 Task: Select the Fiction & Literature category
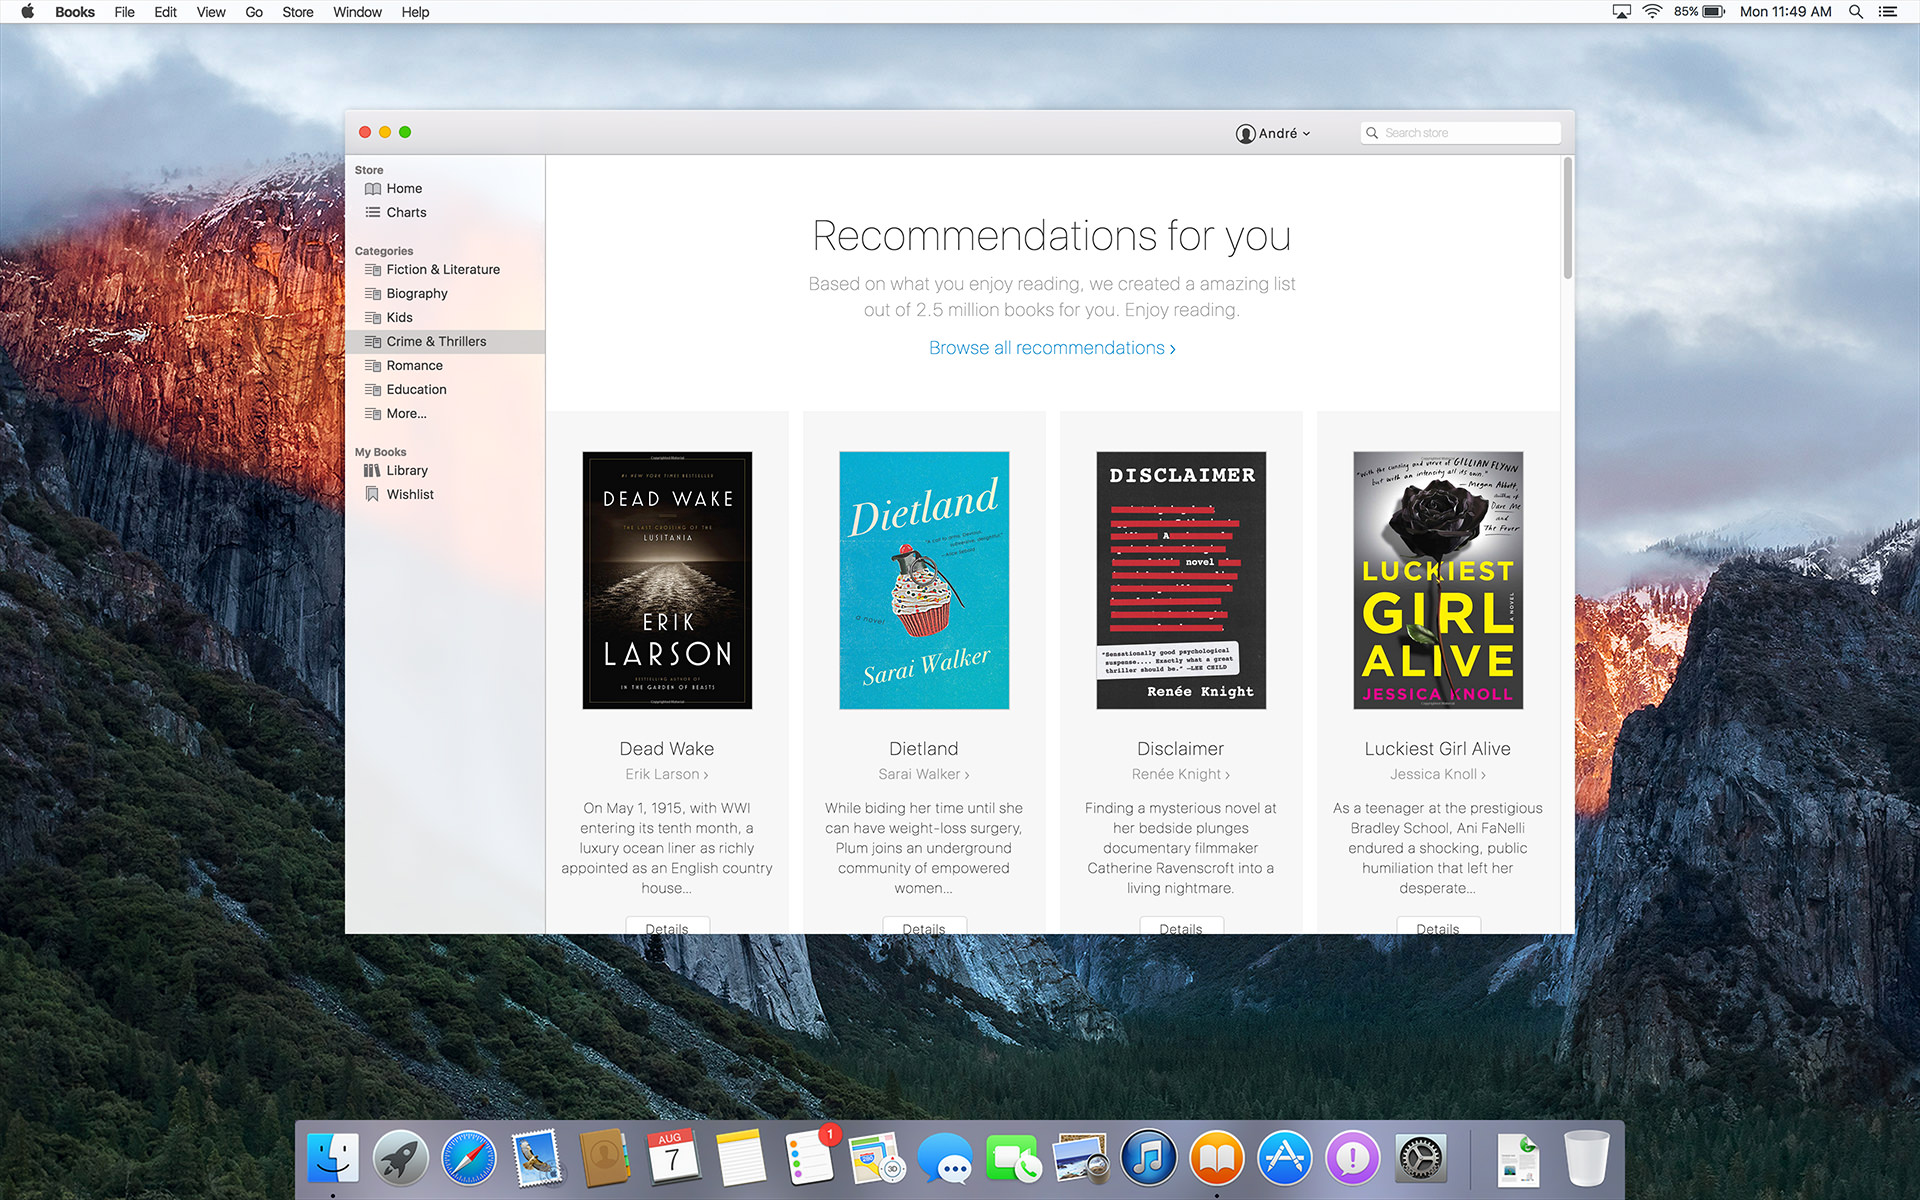coord(445,269)
